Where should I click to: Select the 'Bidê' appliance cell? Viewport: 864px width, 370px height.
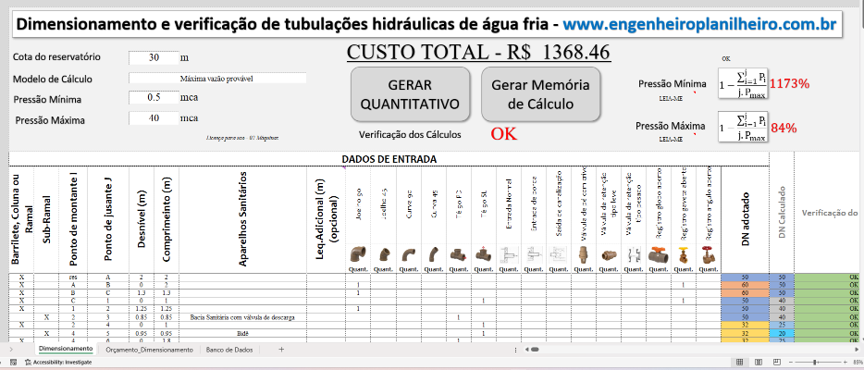(243, 334)
